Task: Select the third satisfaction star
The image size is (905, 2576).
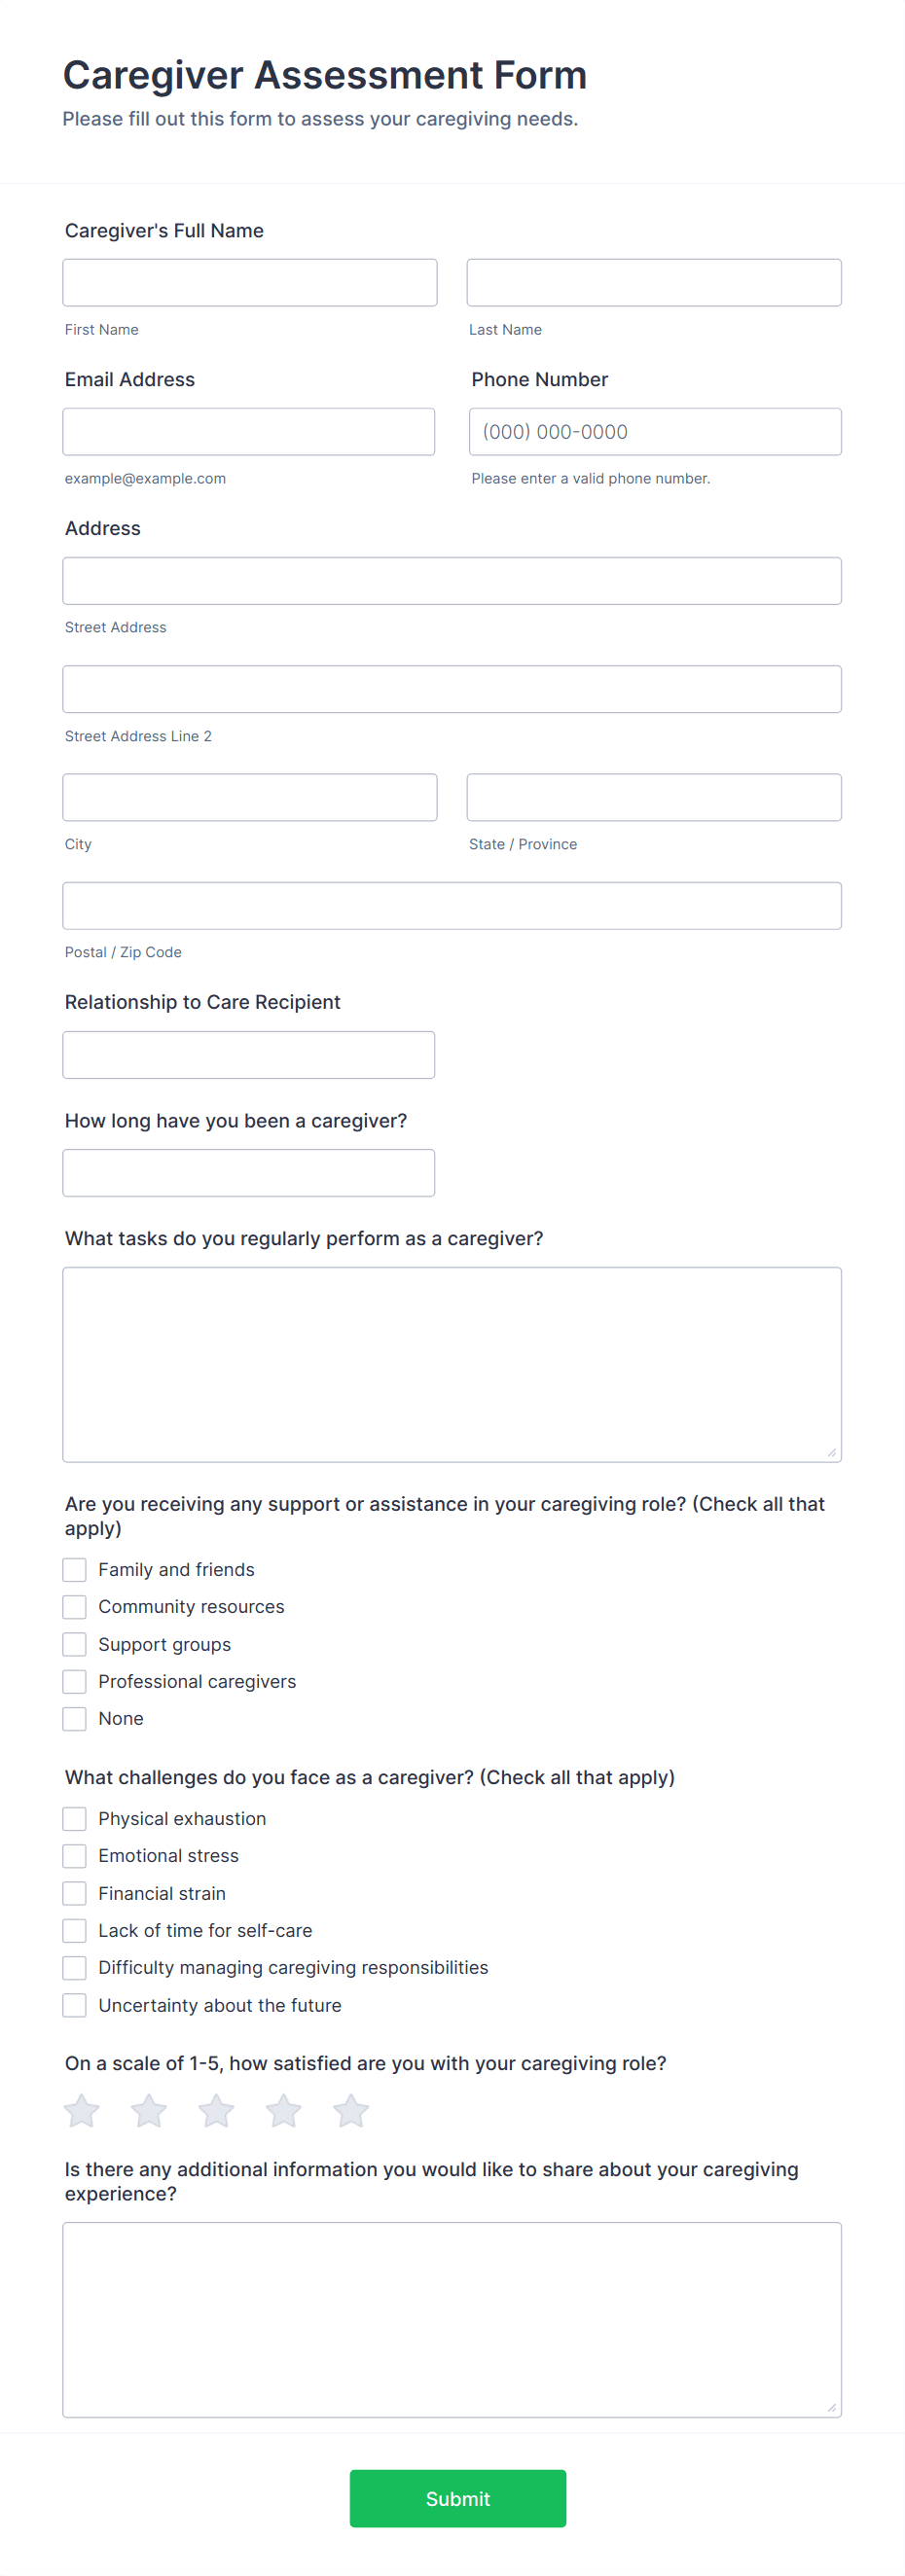Action: [216, 2111]
